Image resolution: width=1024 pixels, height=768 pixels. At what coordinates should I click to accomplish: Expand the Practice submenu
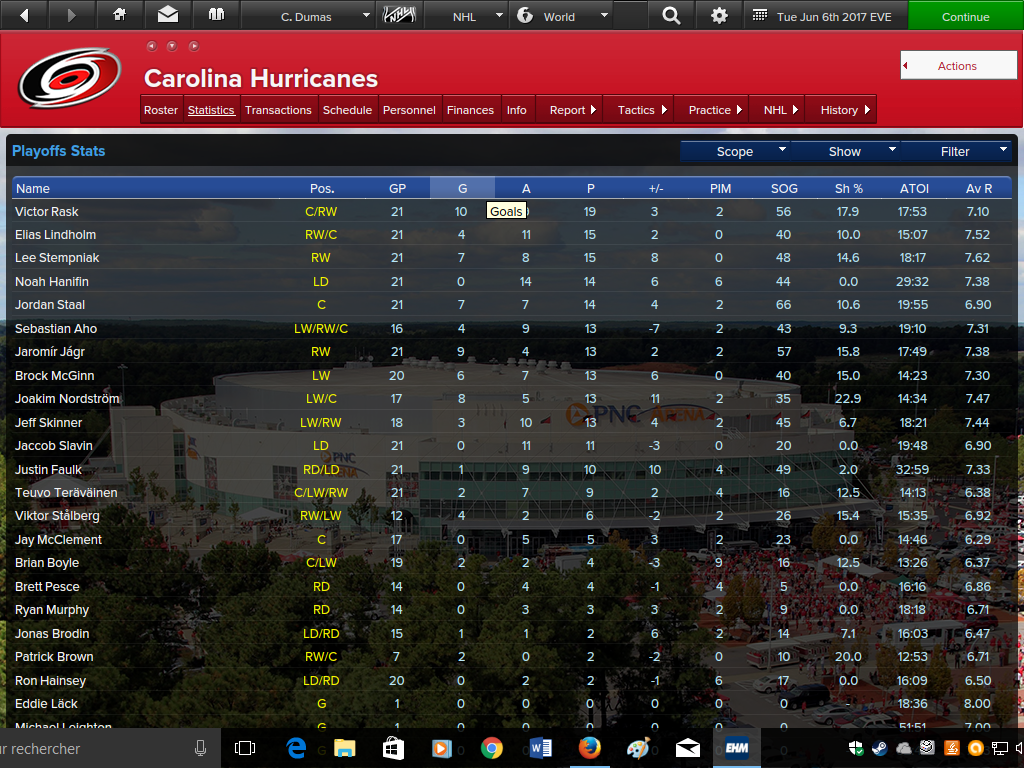pyautogui.click(x=711, y=110)
